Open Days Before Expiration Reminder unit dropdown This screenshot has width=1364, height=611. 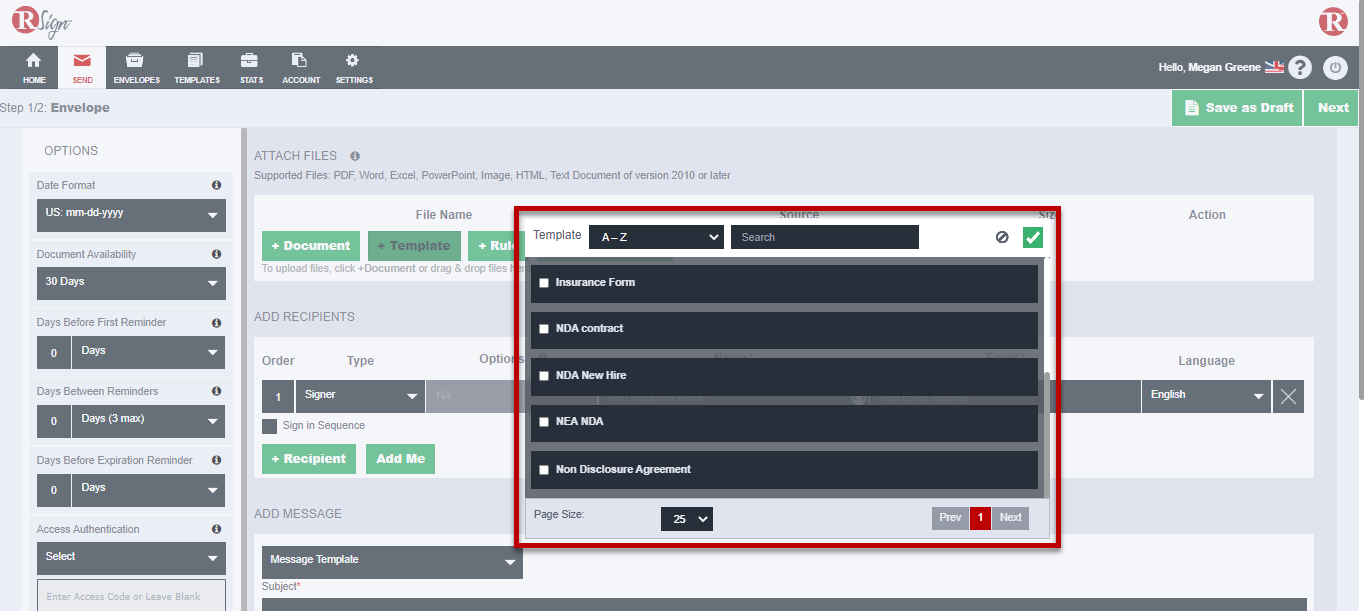click(148, 490)
